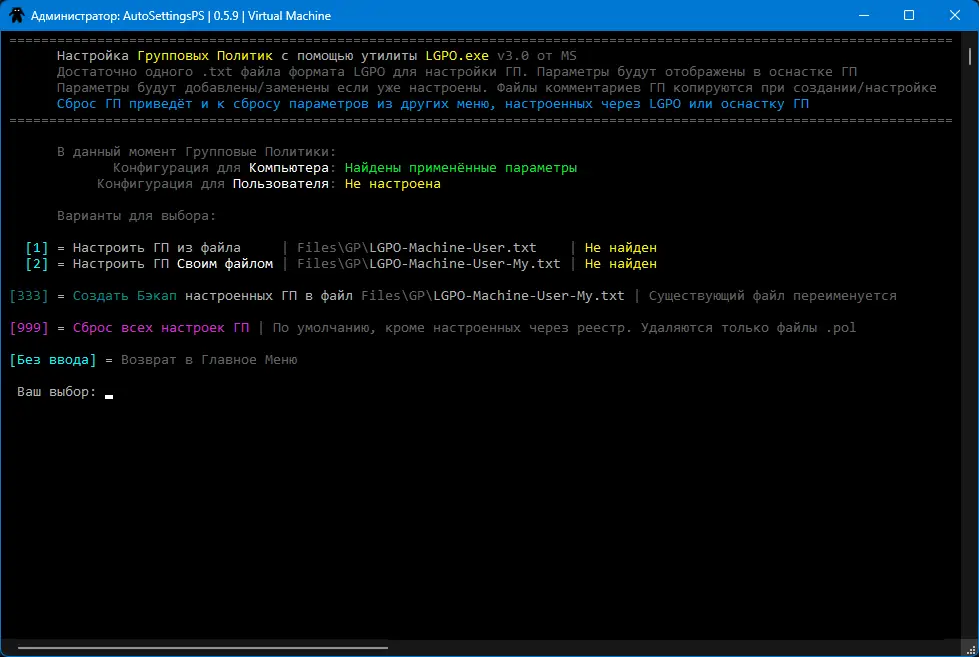Click 'Существующий файл переименуется' note
Screen dimensions: 979x657
[772, 295]
